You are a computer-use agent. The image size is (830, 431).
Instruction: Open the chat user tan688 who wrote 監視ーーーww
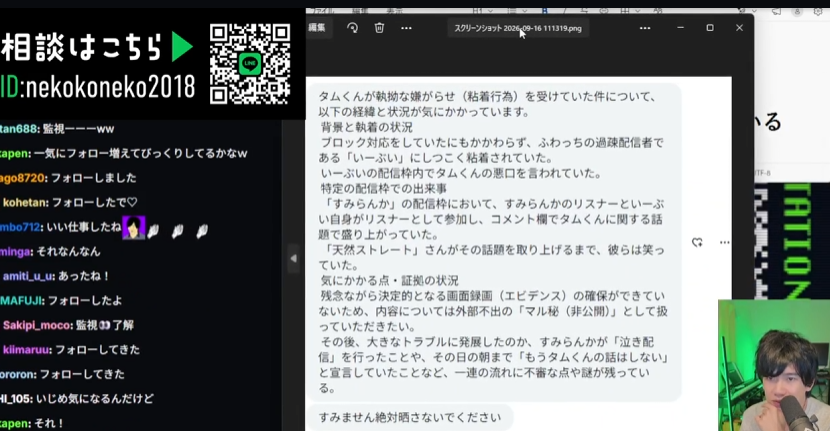click(x=19, y=129)
